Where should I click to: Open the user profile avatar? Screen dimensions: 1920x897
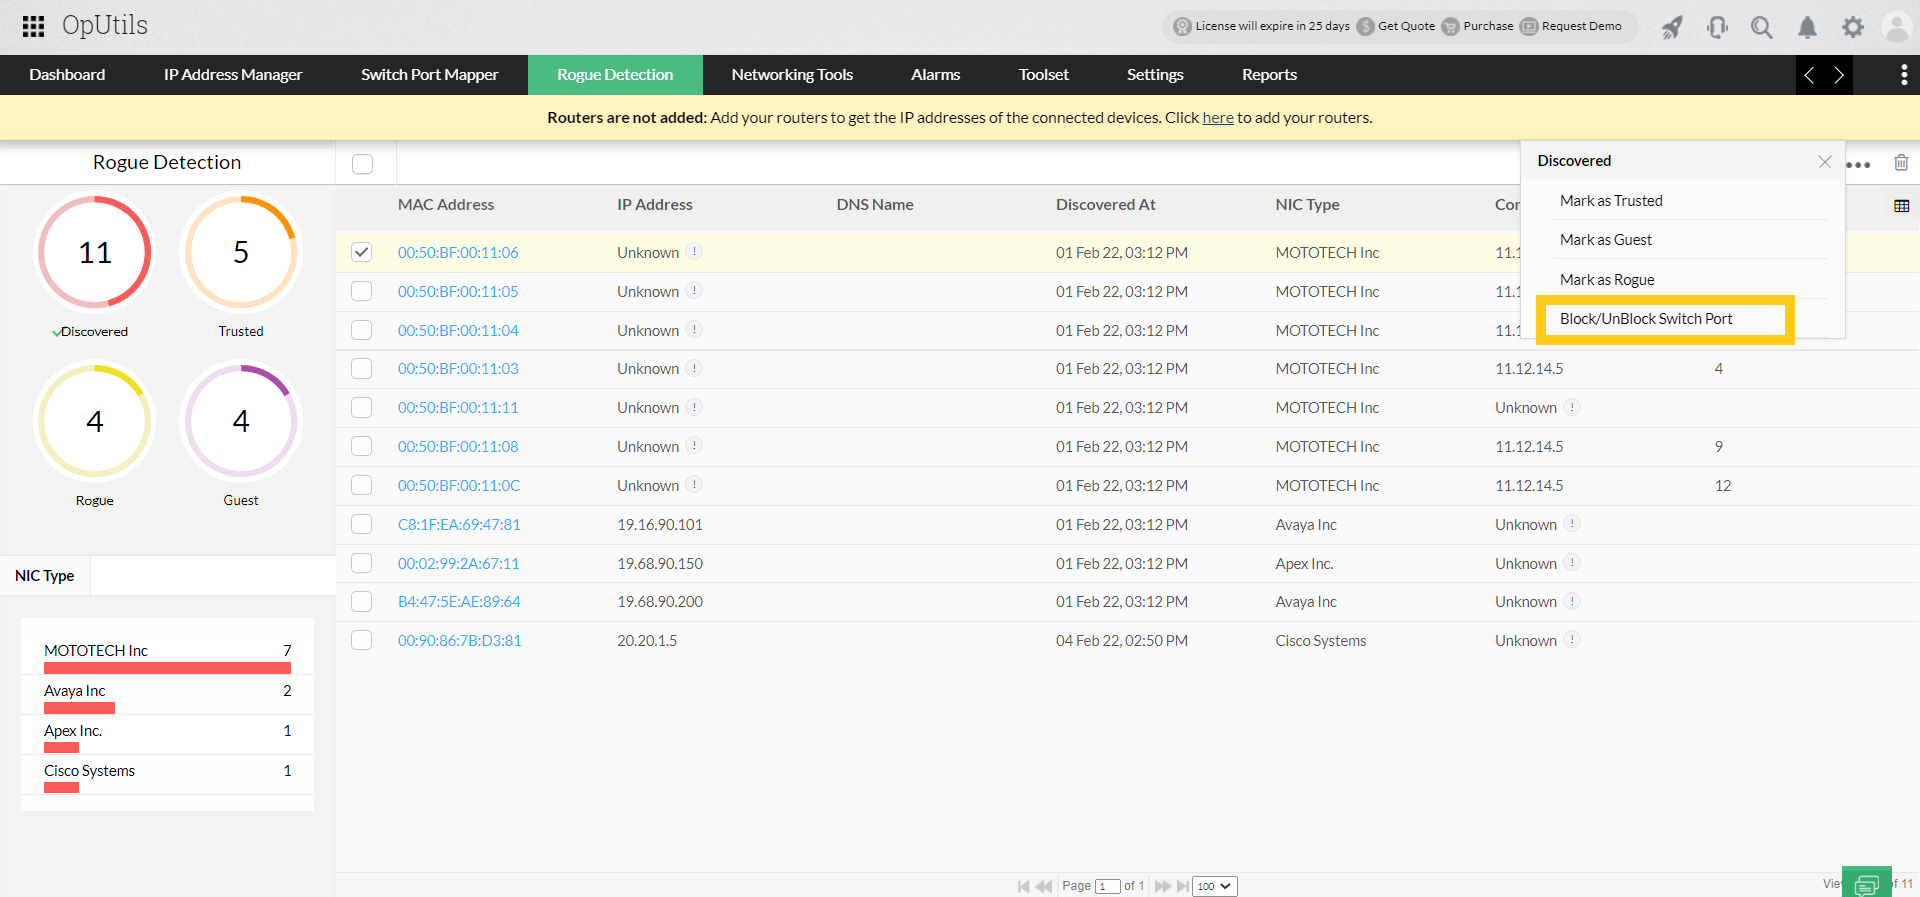1897,27
